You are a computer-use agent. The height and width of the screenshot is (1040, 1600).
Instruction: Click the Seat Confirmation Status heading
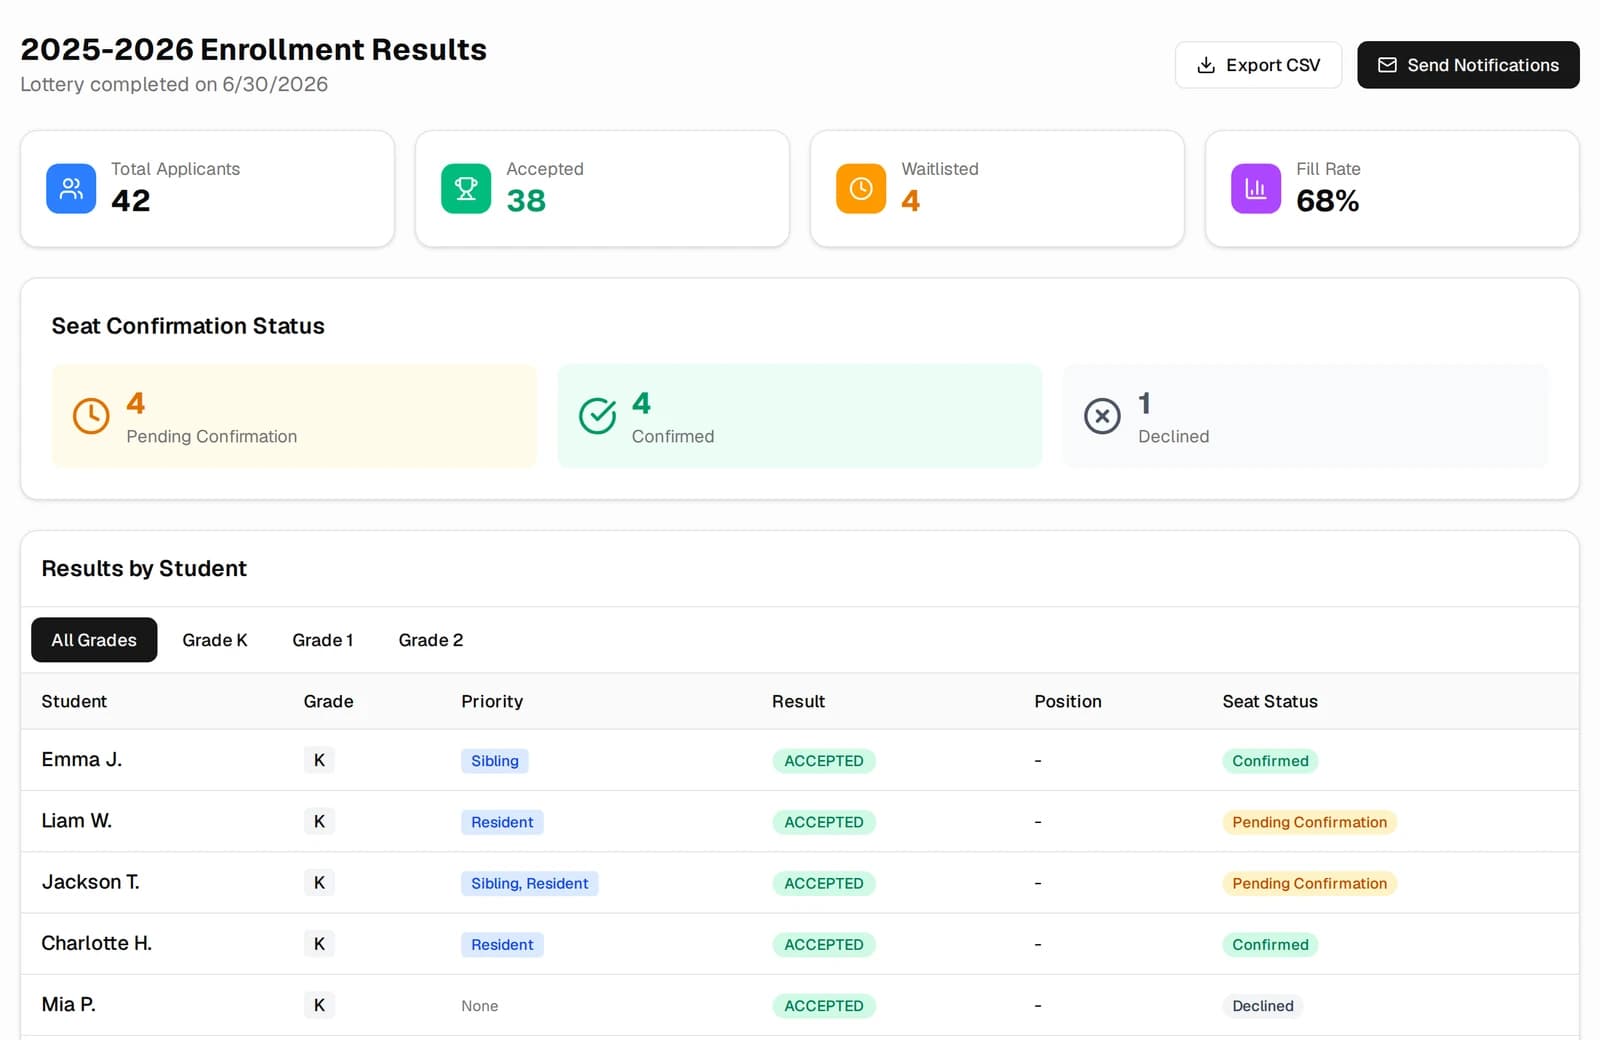(x=188, y=326)
